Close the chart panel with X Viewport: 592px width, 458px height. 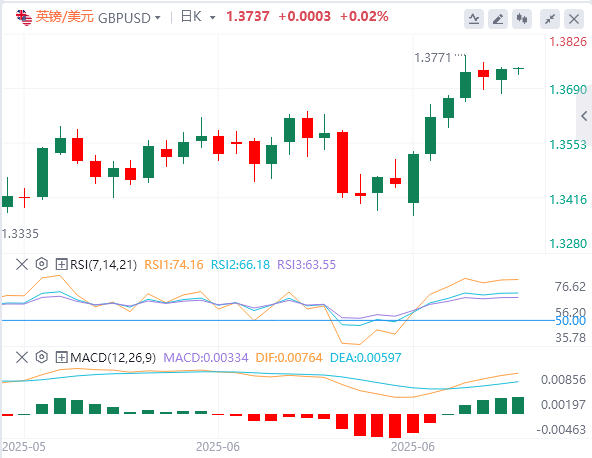point(574,19)
